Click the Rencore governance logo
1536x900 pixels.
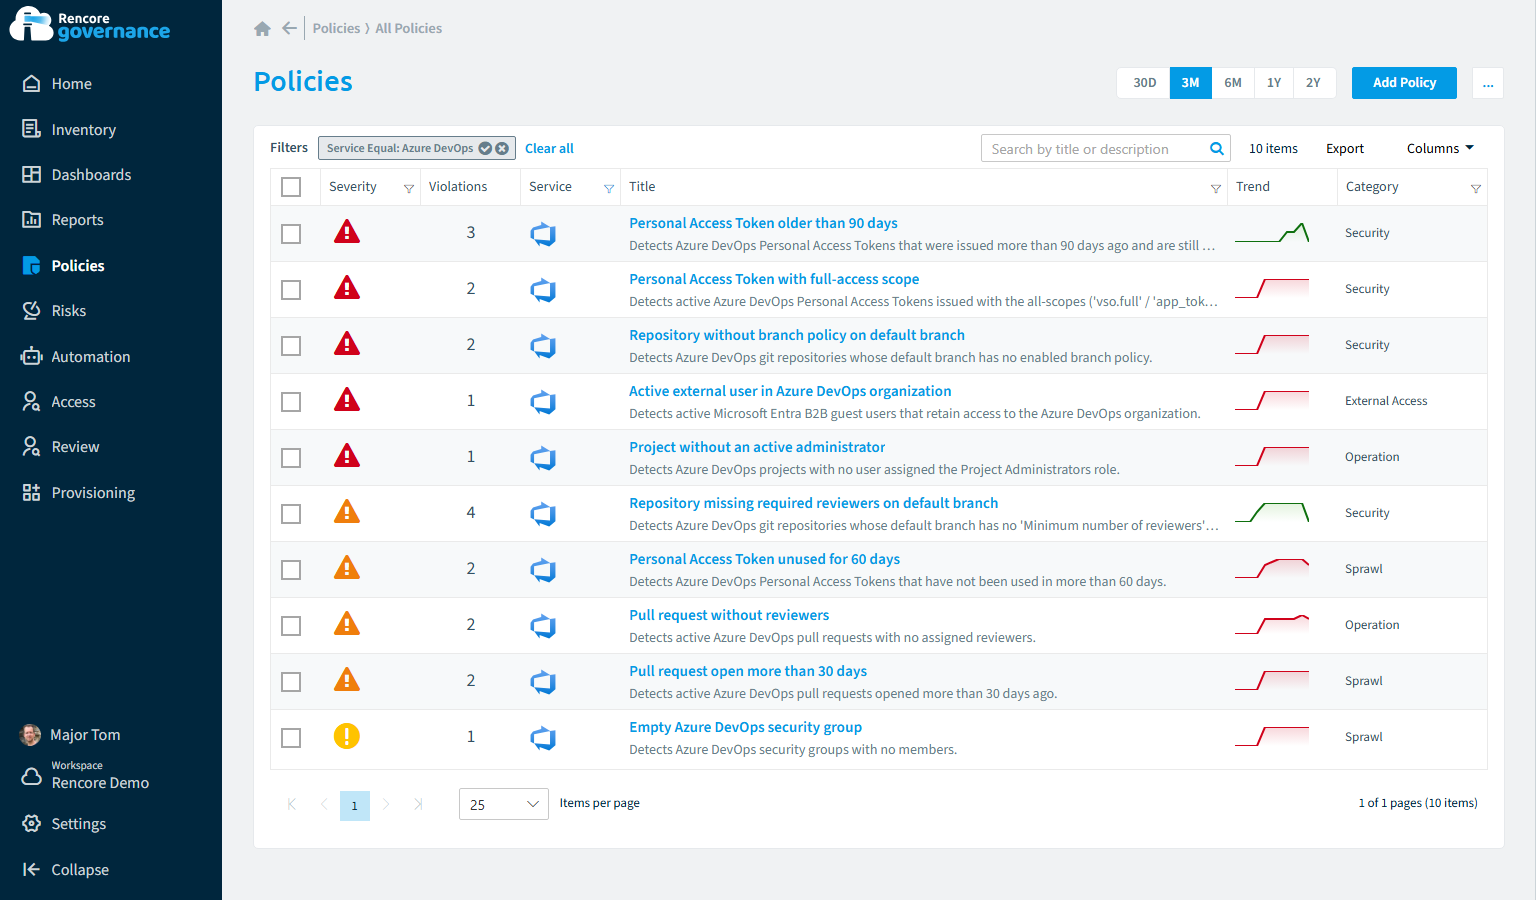(90, 25)
